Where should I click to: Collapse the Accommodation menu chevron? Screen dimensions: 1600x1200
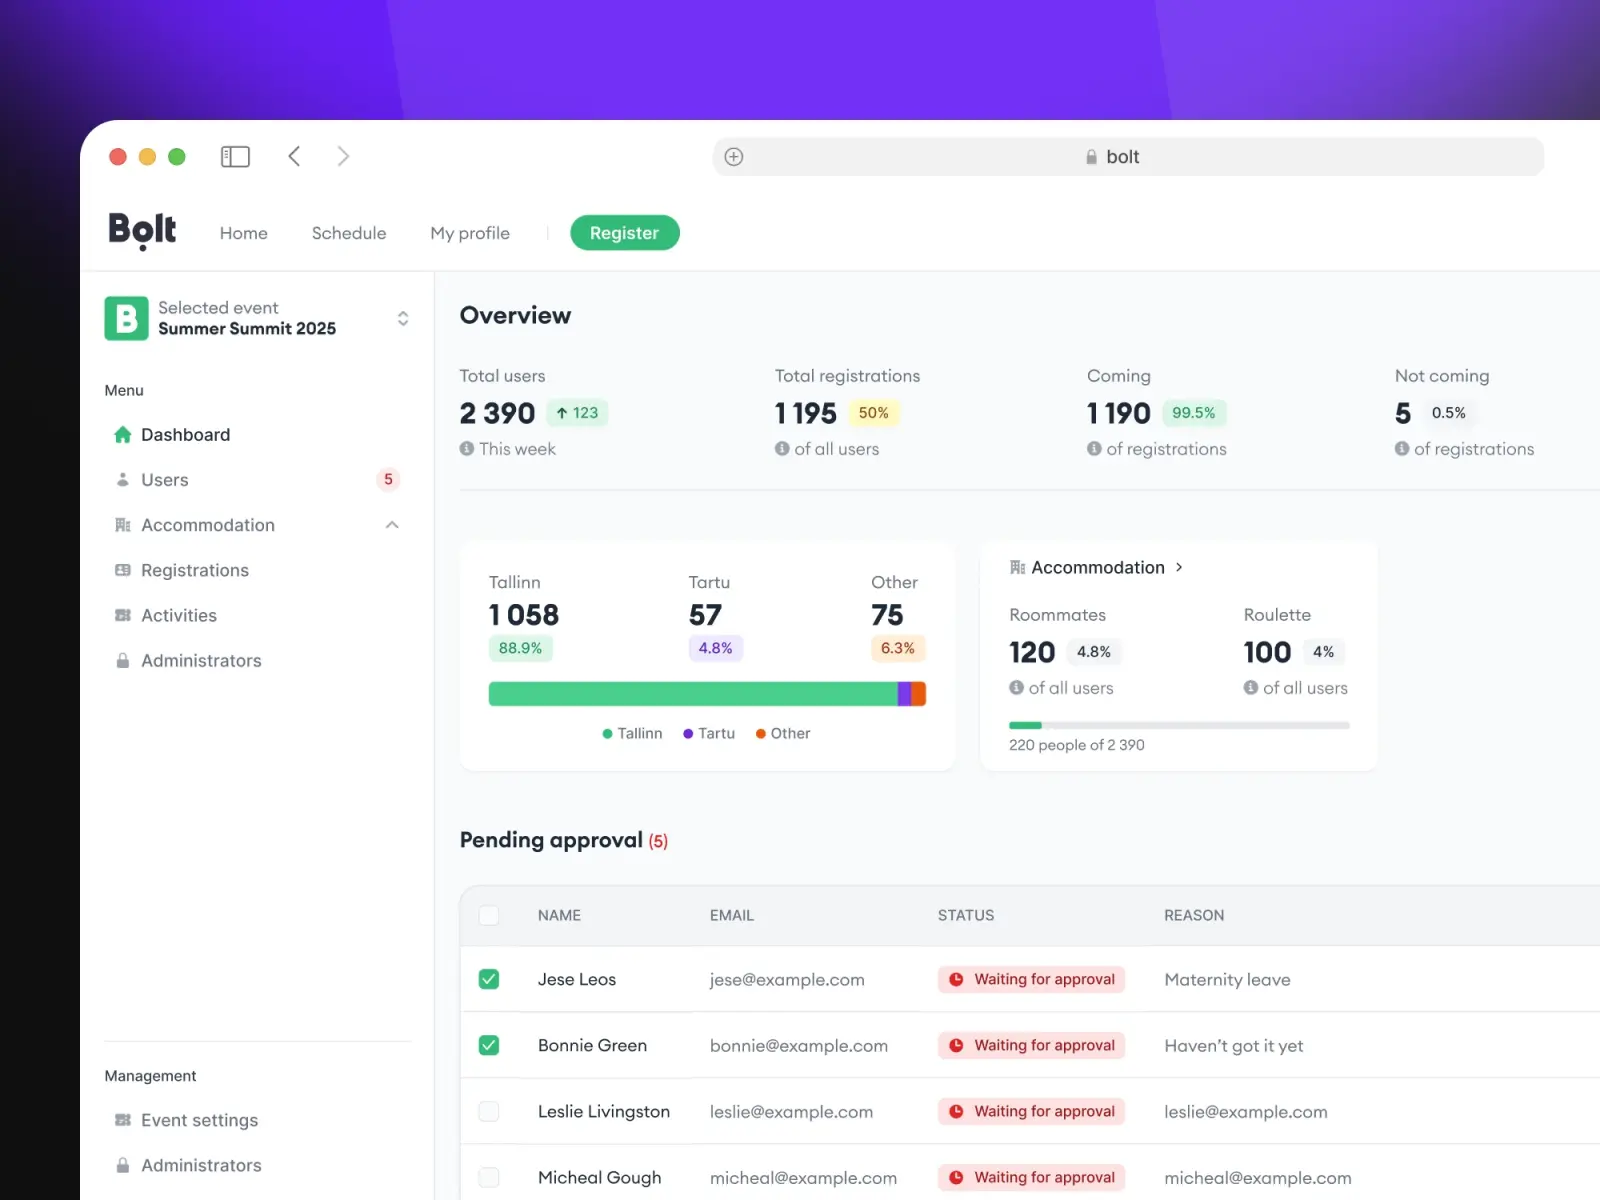(392, 525)
